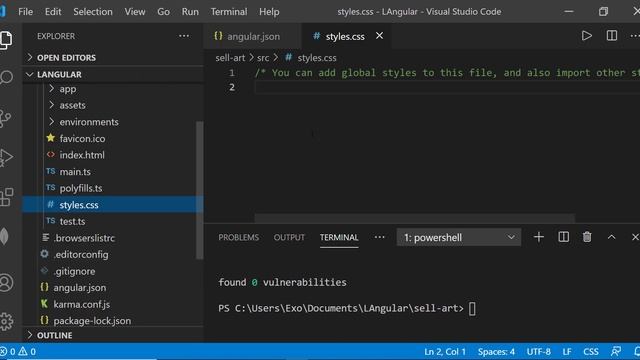Select the TERMINAL panel tab

[339, 238]
